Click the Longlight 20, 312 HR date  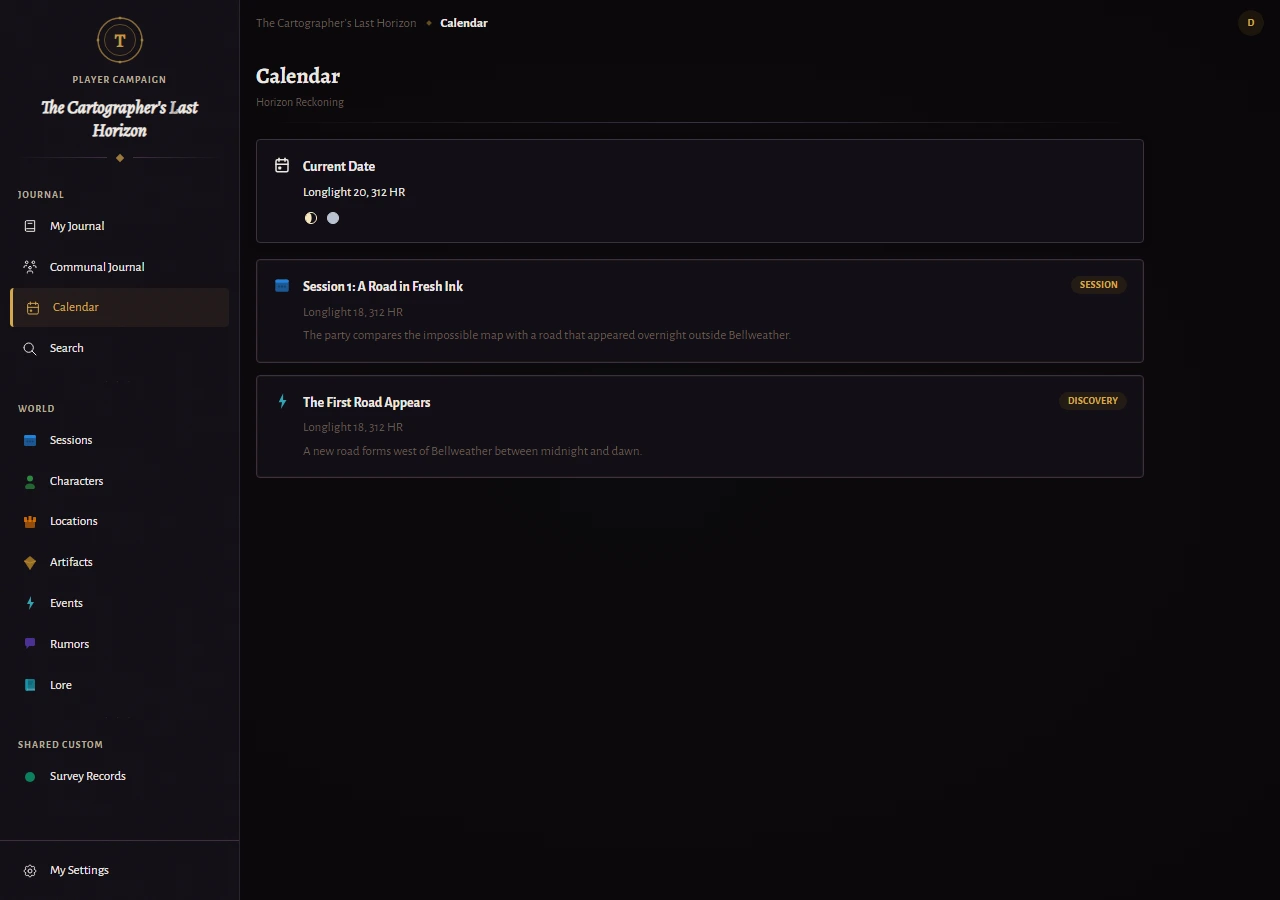354,192
